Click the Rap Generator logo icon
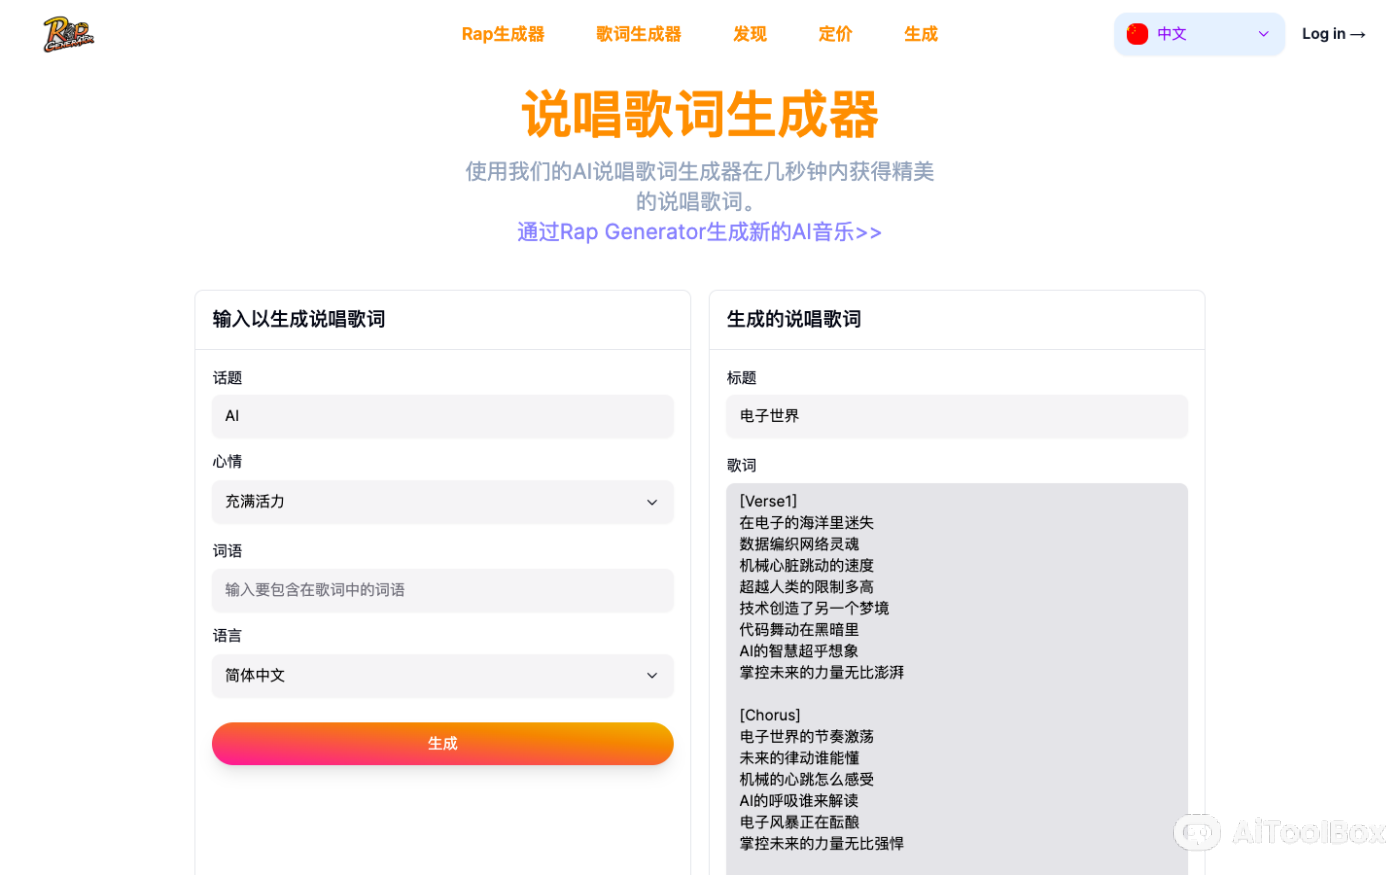 pyautogui.click(x=66, y=33)
